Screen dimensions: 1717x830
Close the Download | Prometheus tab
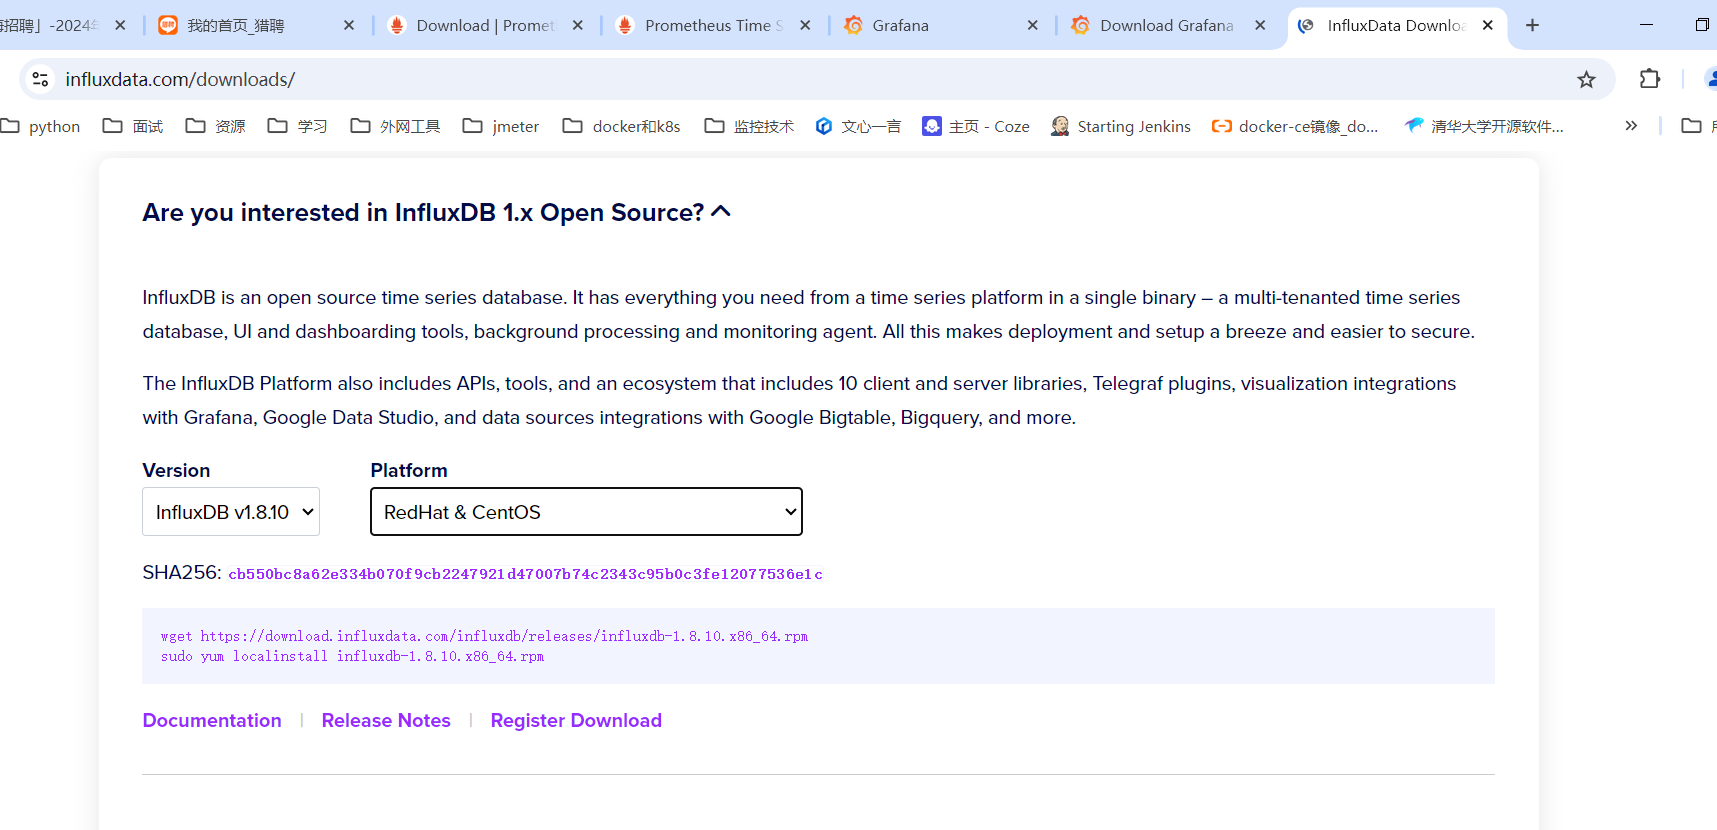coord(577,25)
